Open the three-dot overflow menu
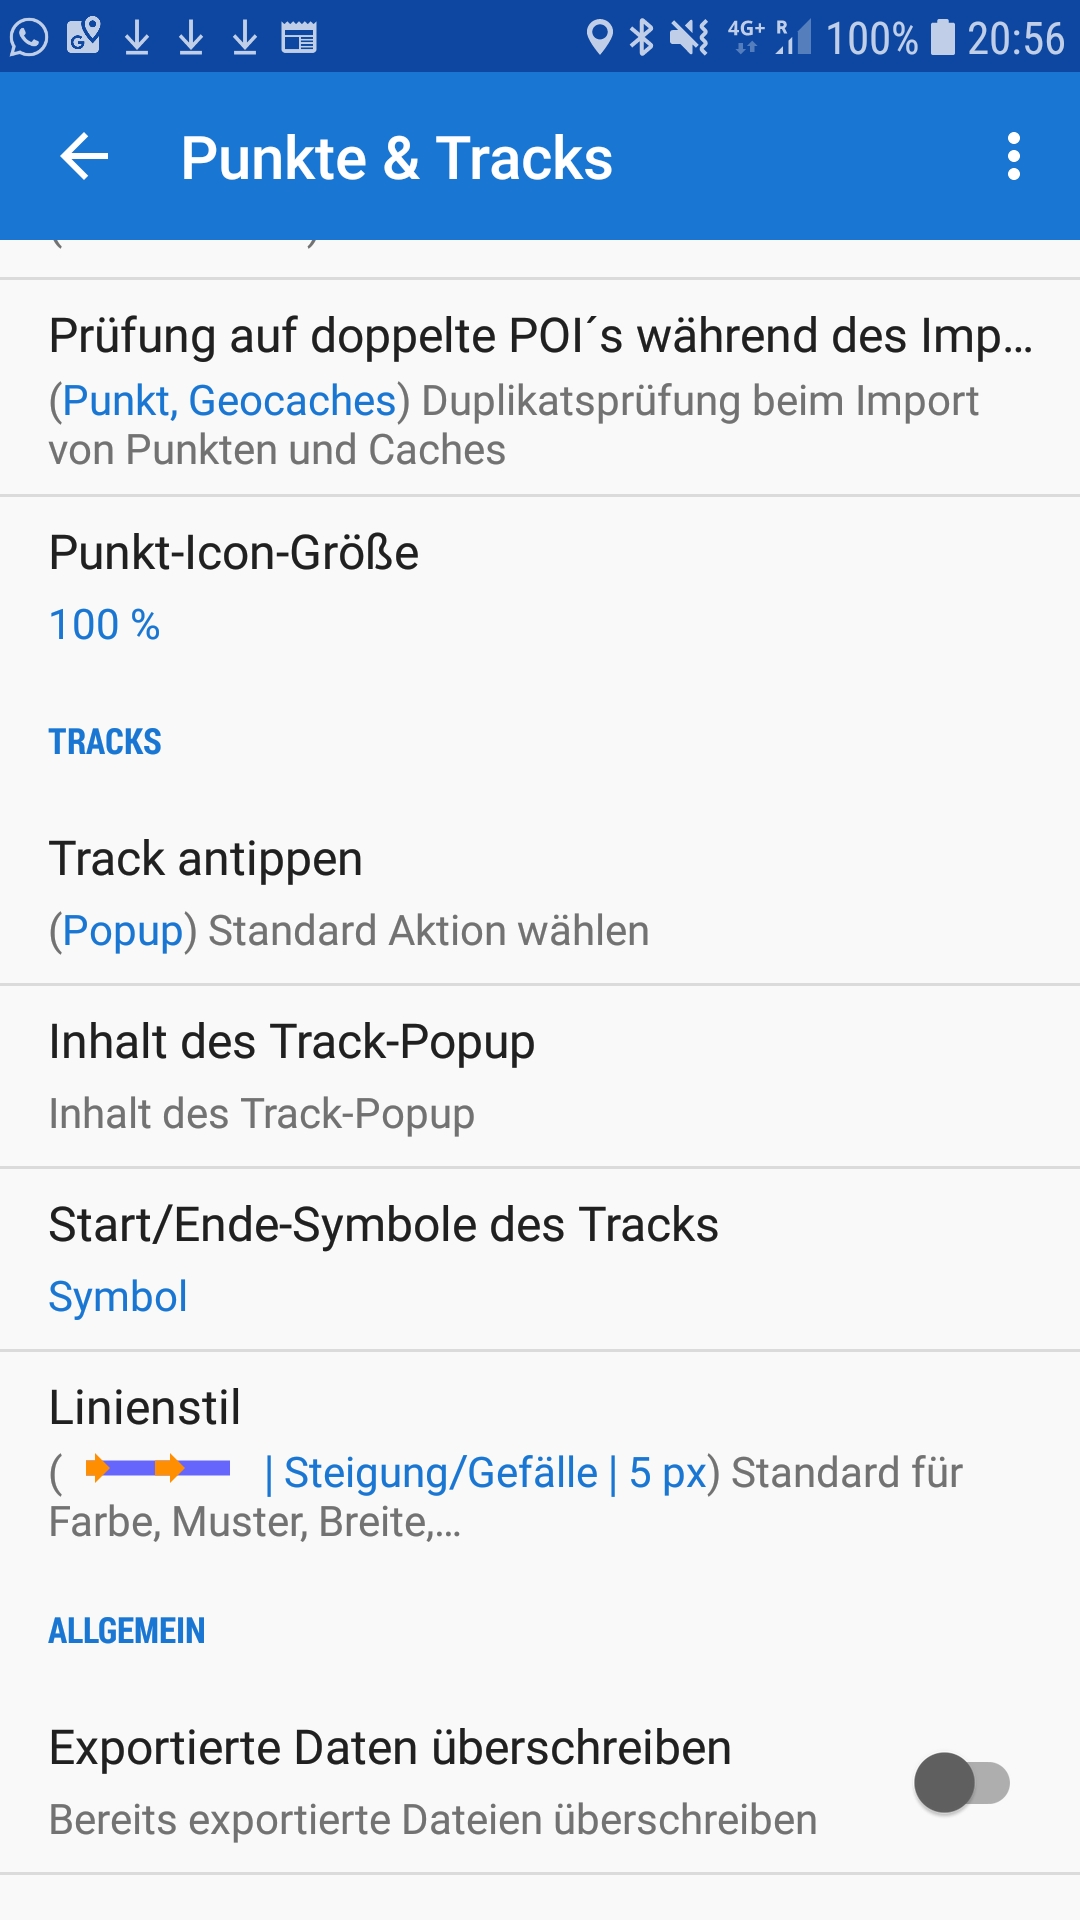Image resolution: width=1080 pixels, height=1920 pixels. pos(1013,157)
